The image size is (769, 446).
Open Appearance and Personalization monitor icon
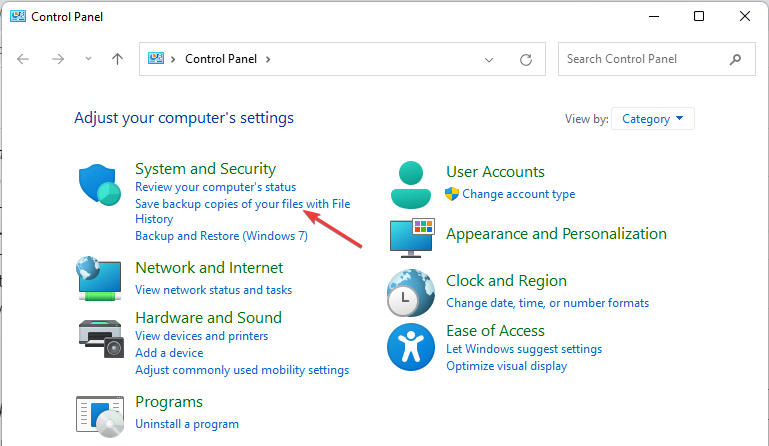(x=412, y=236)
